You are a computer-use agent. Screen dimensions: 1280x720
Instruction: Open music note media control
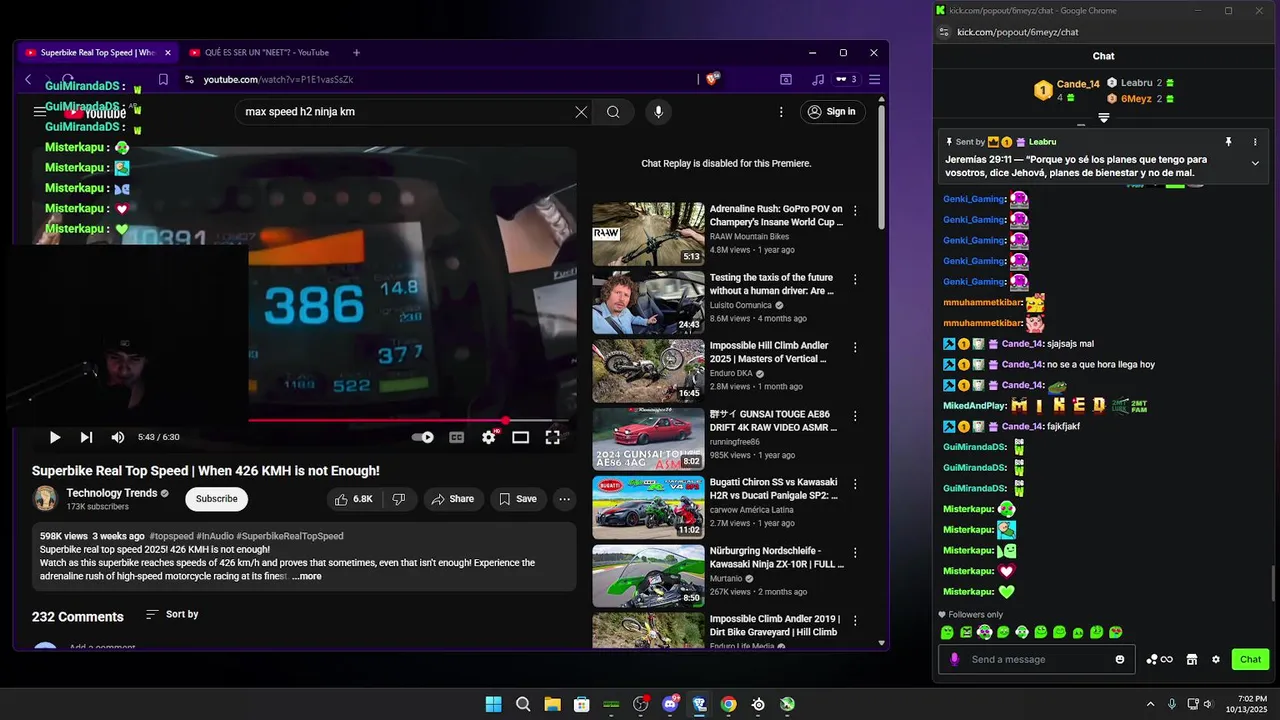click(x=818, y=79)
